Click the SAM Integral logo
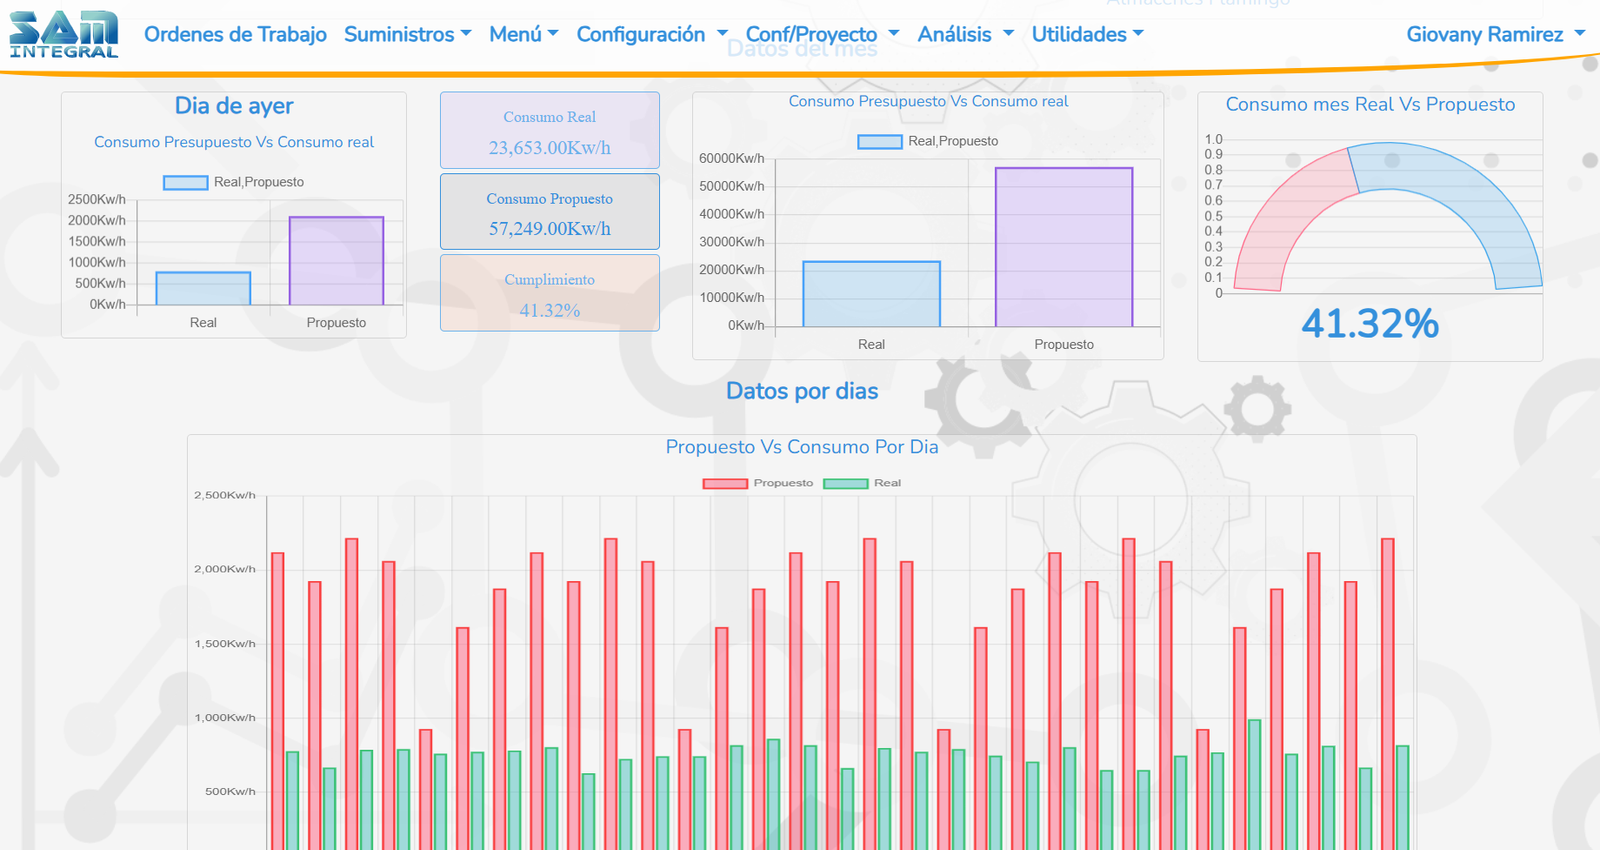This screenshot has width=1600, height=850. coord(64,34)
